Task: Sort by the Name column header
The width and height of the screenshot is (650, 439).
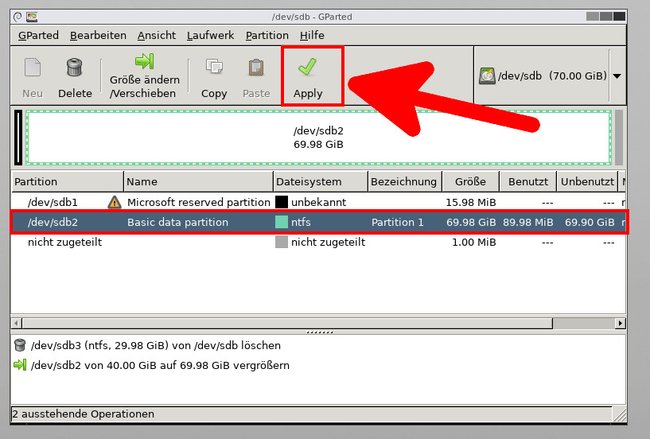Action: point(198,182)
